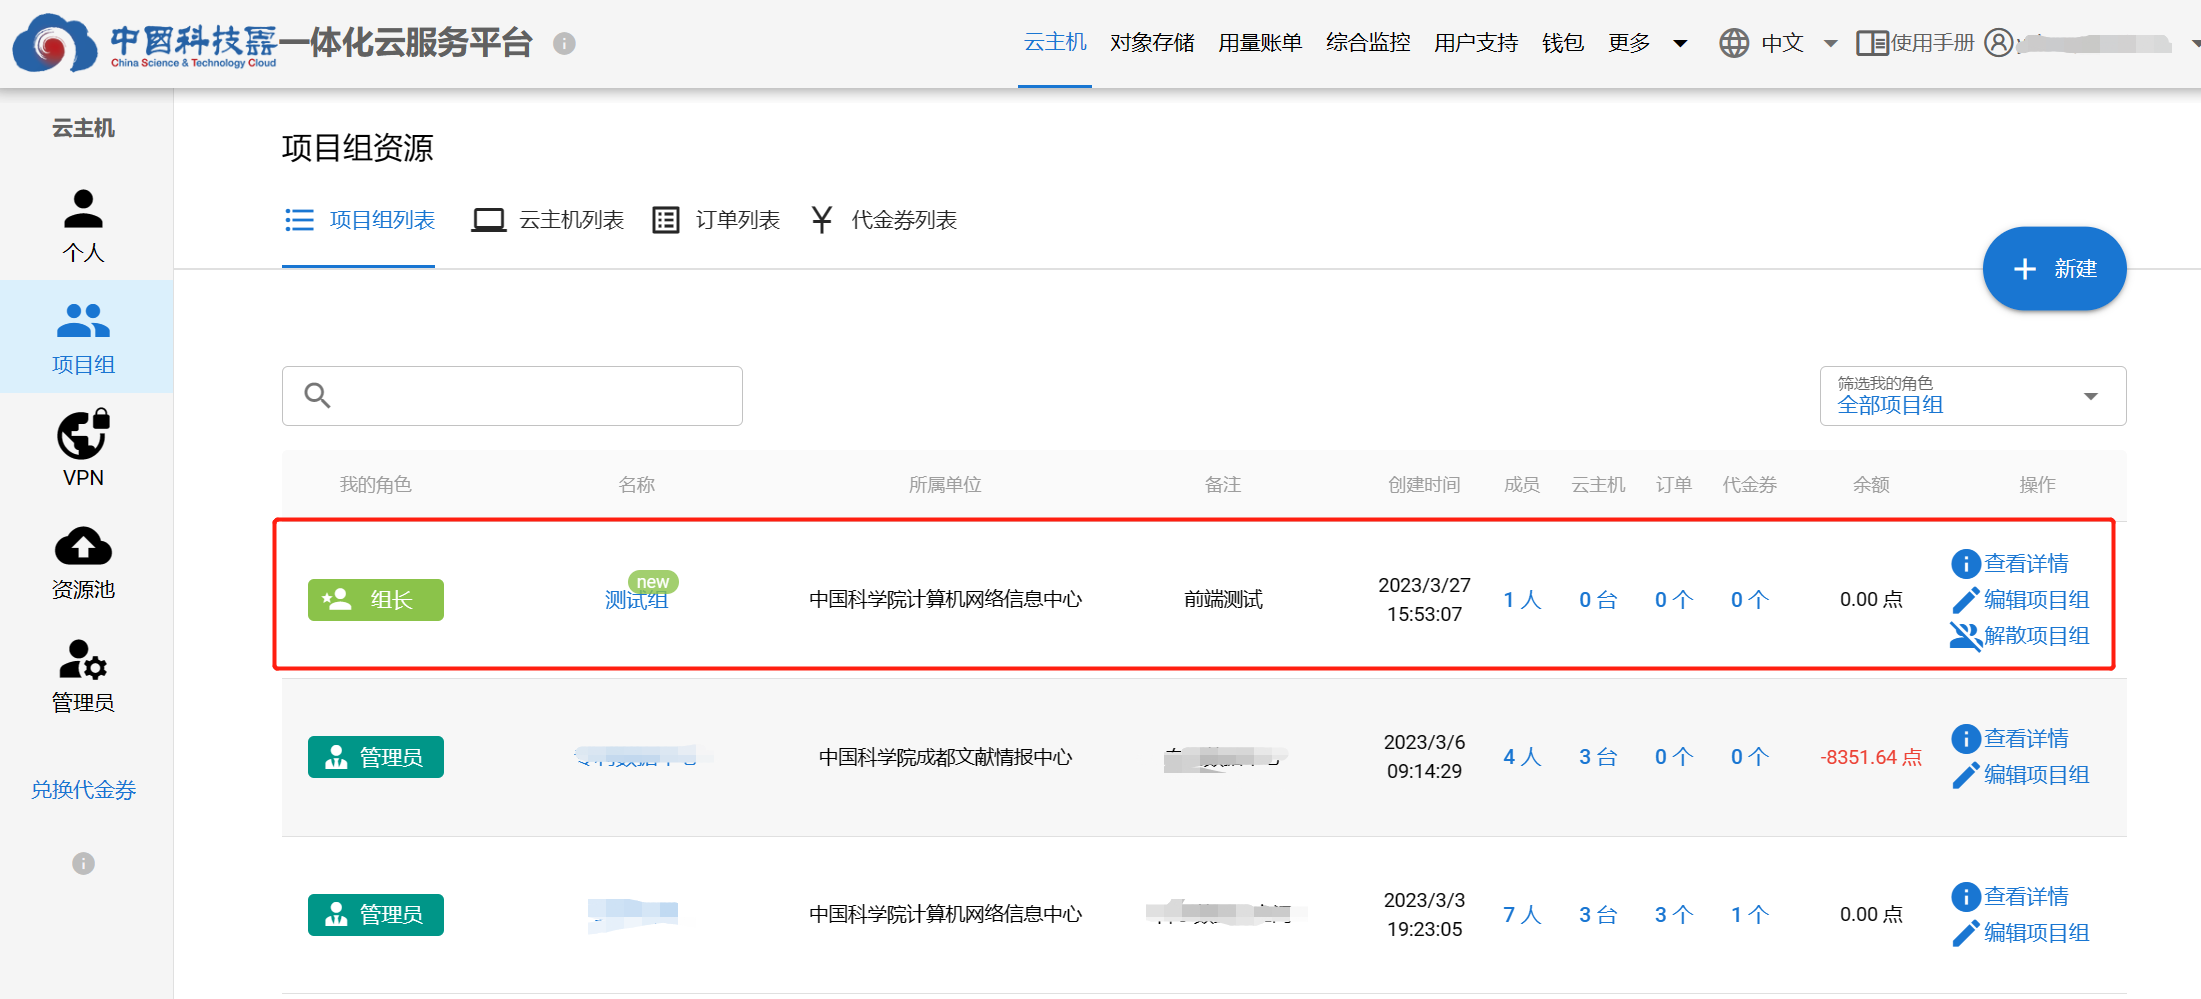Select the 订单列表 tab
The height and width of the screenshot is (999, 2201).
(x=716, y=220)
